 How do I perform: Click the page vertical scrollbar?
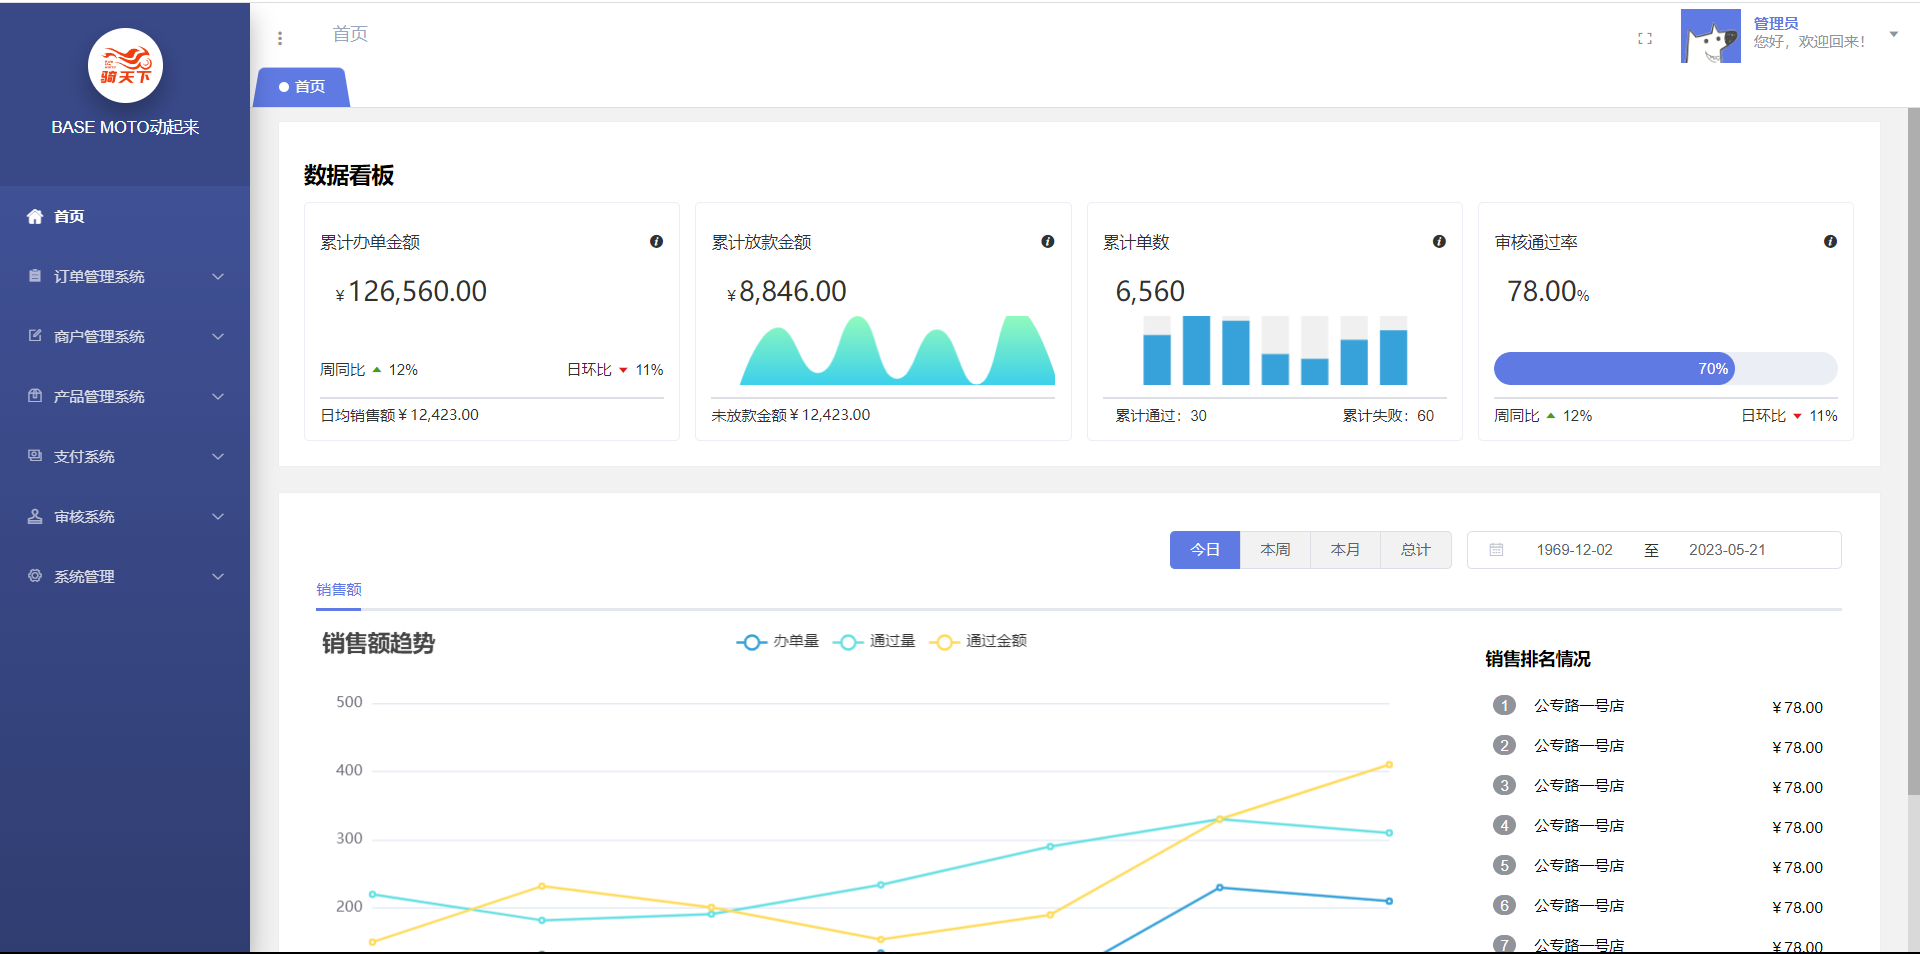[x=1913, y=450]
